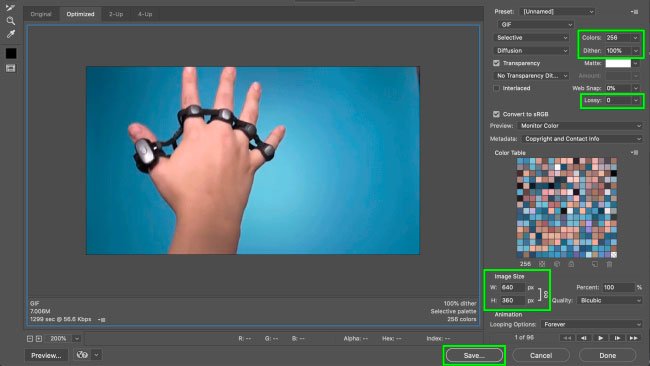
Task: Open the Looping Options Forever dropdown
Action: pyautogui.click(x=591, y=324)
